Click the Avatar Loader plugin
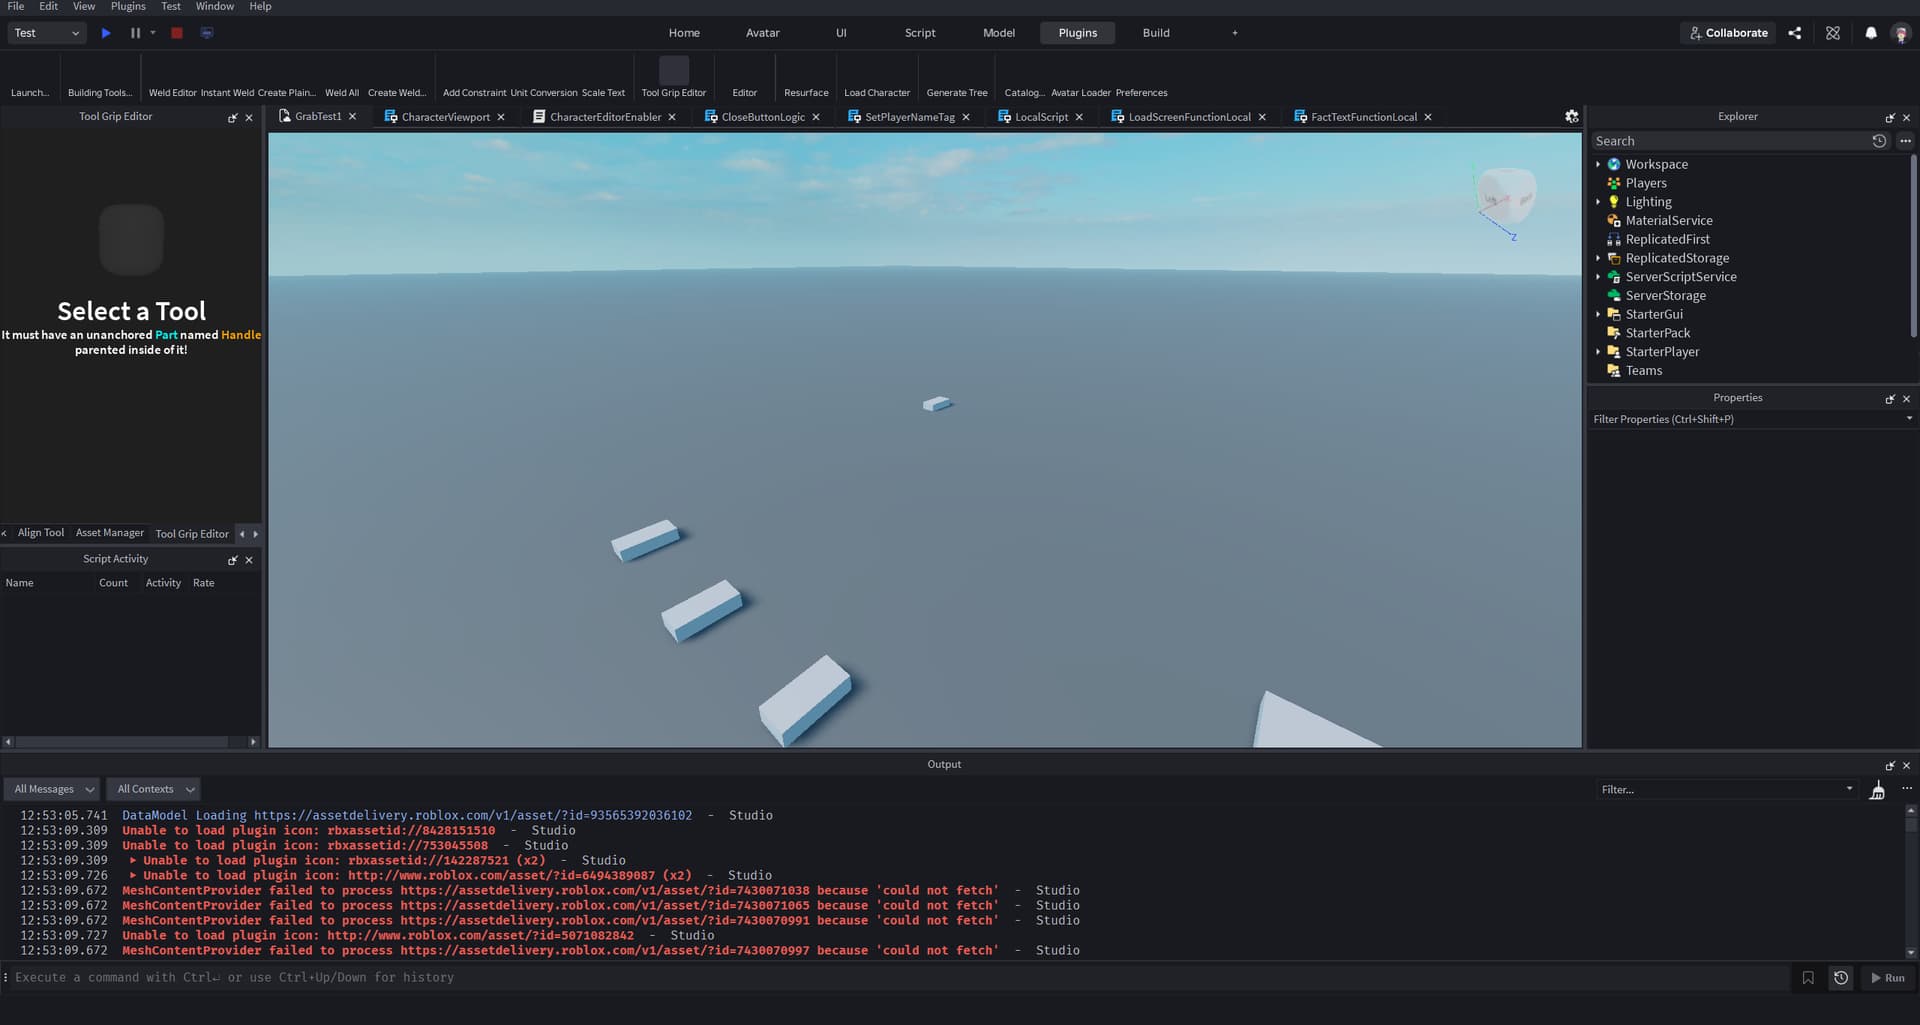Viewport: 1920px width, 1025px height. pyautogui.click(x=1081, y=78)
